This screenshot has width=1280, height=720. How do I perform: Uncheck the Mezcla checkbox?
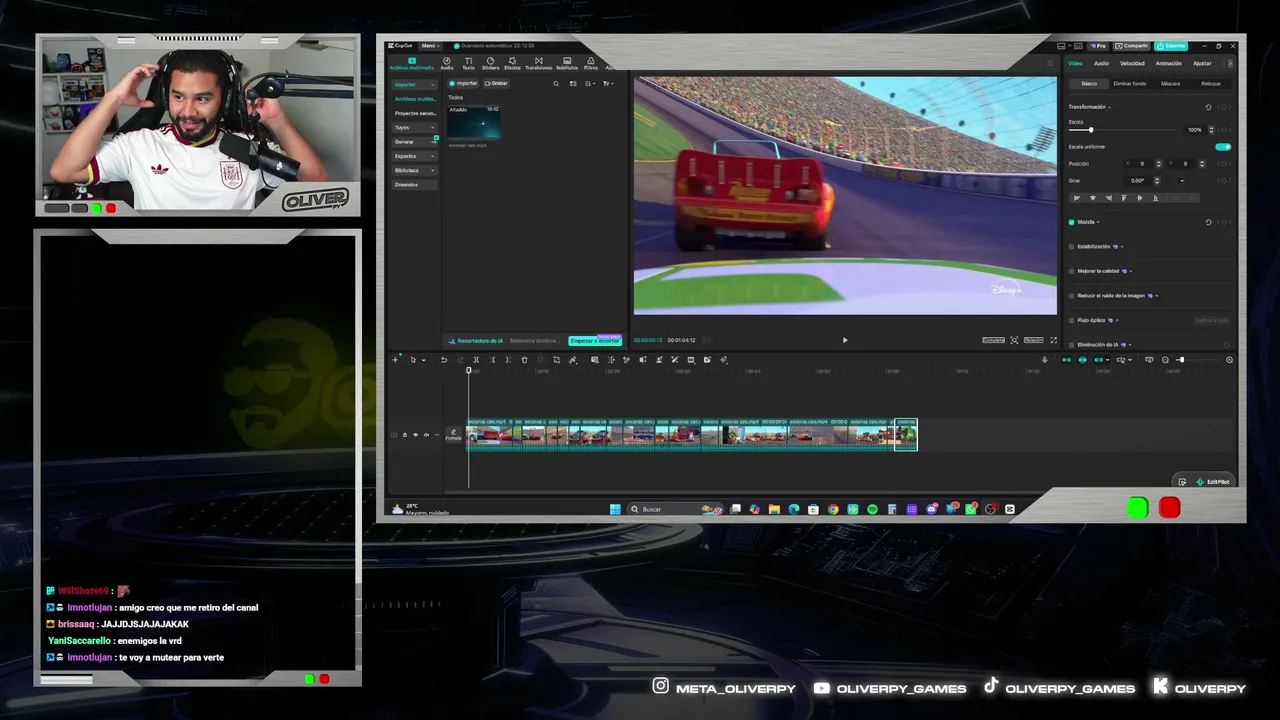point(1072,222)
